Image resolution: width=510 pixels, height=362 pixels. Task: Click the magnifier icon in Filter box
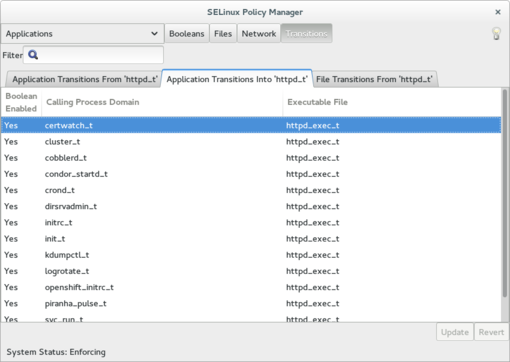pos(33,55)
